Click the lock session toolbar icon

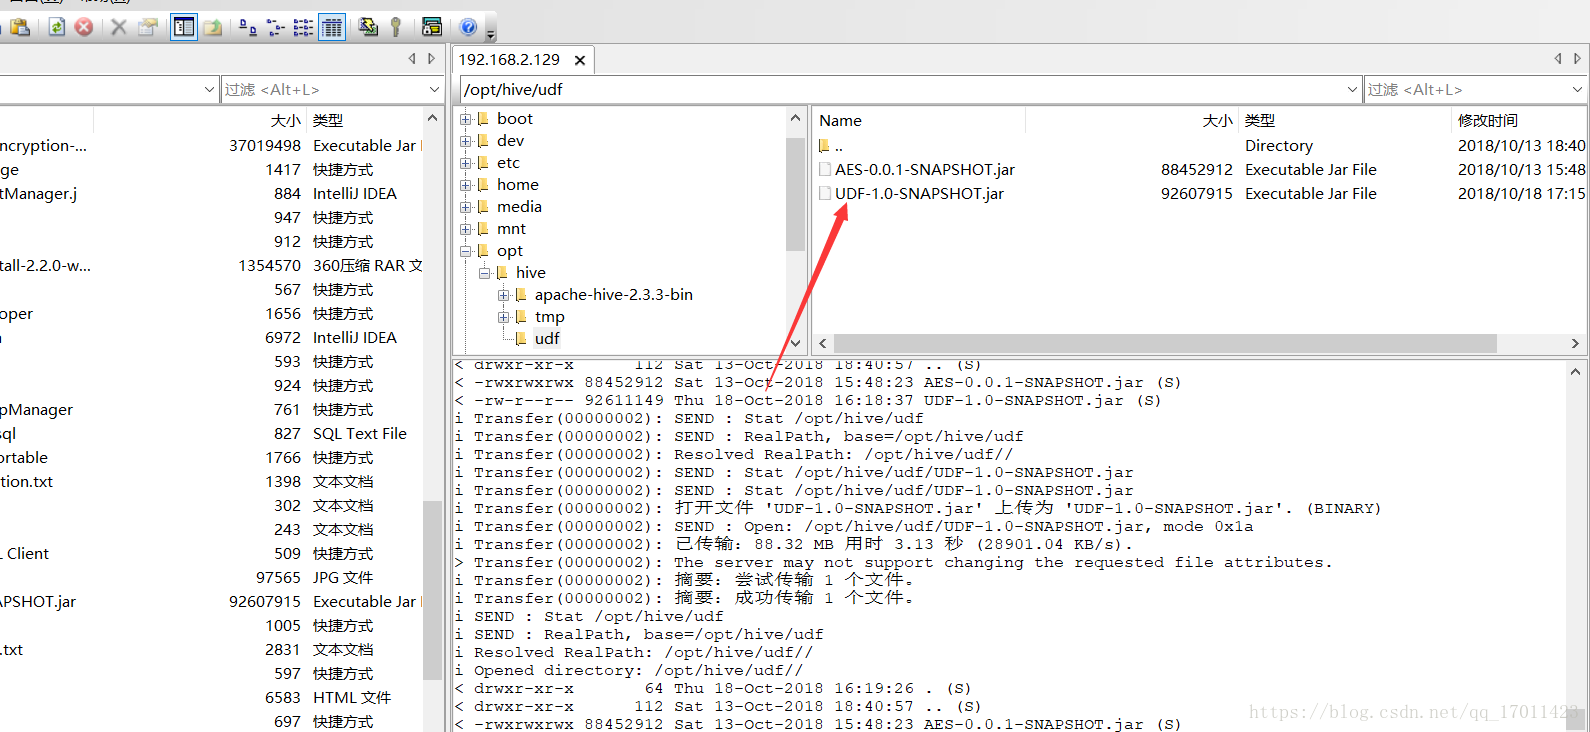(432, 27)
